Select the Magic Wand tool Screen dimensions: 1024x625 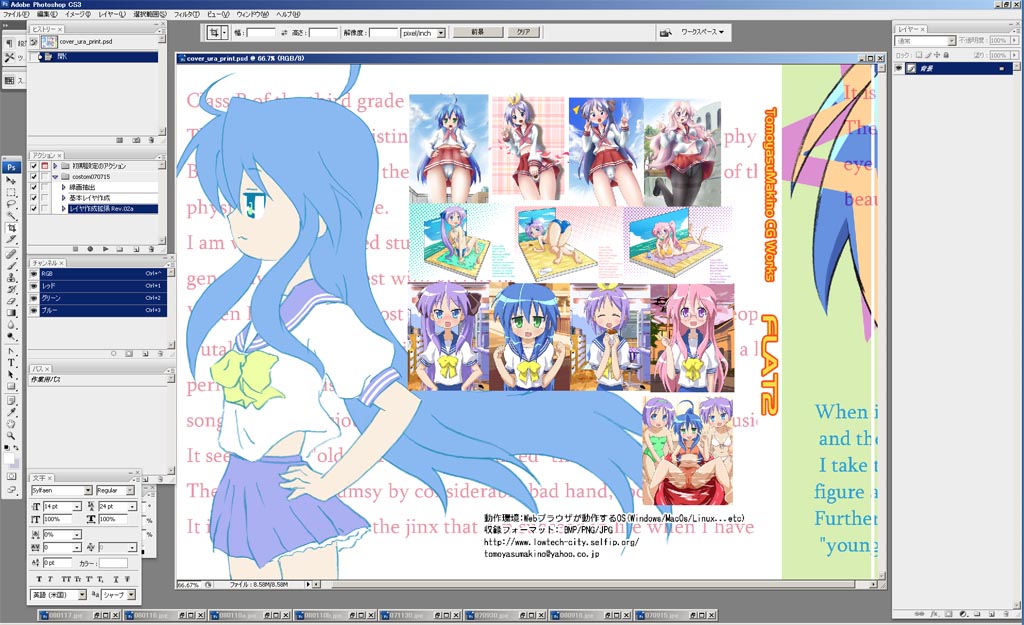(11, 216)
